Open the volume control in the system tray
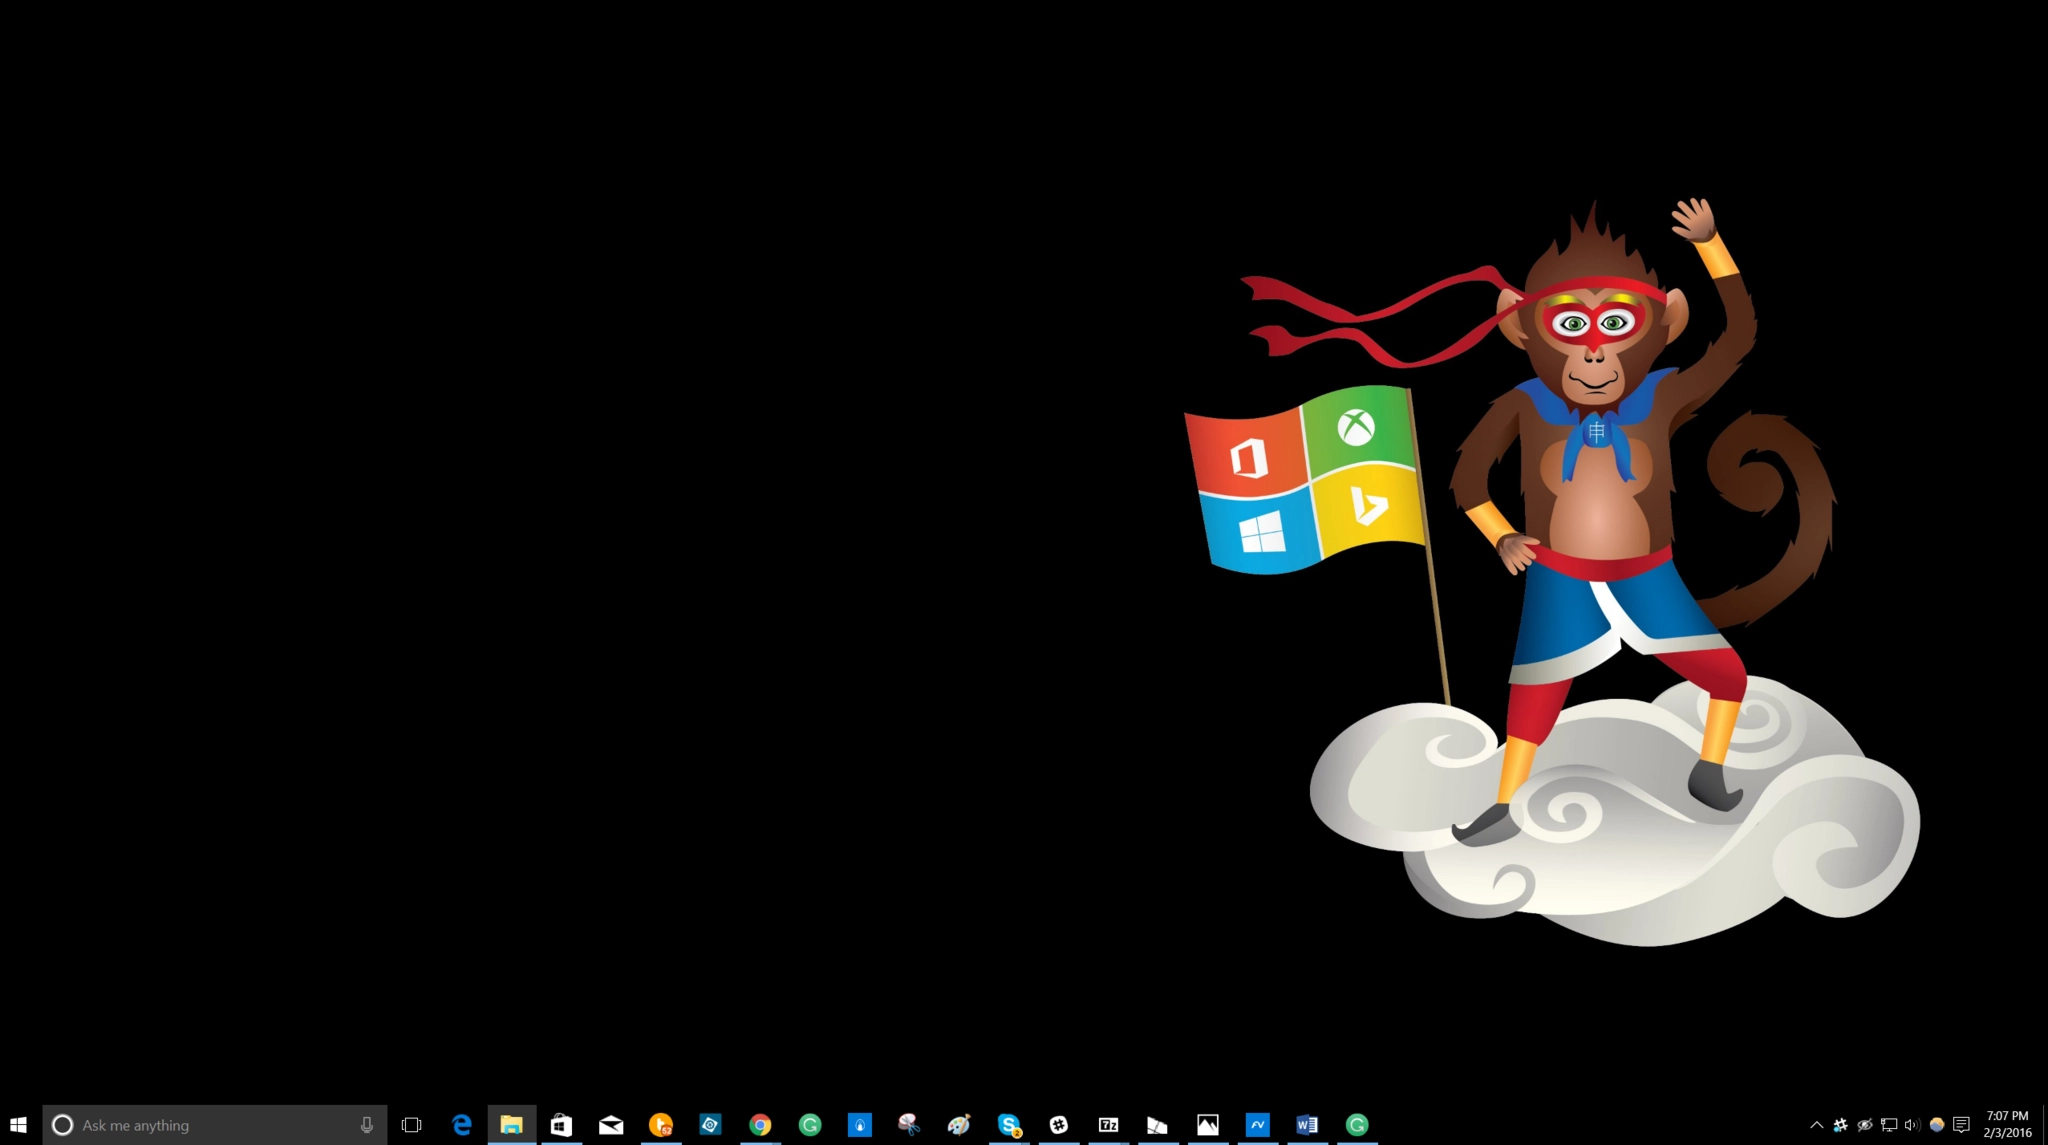This screenshot has width=2048, height=1145. coord(1912,1125)
